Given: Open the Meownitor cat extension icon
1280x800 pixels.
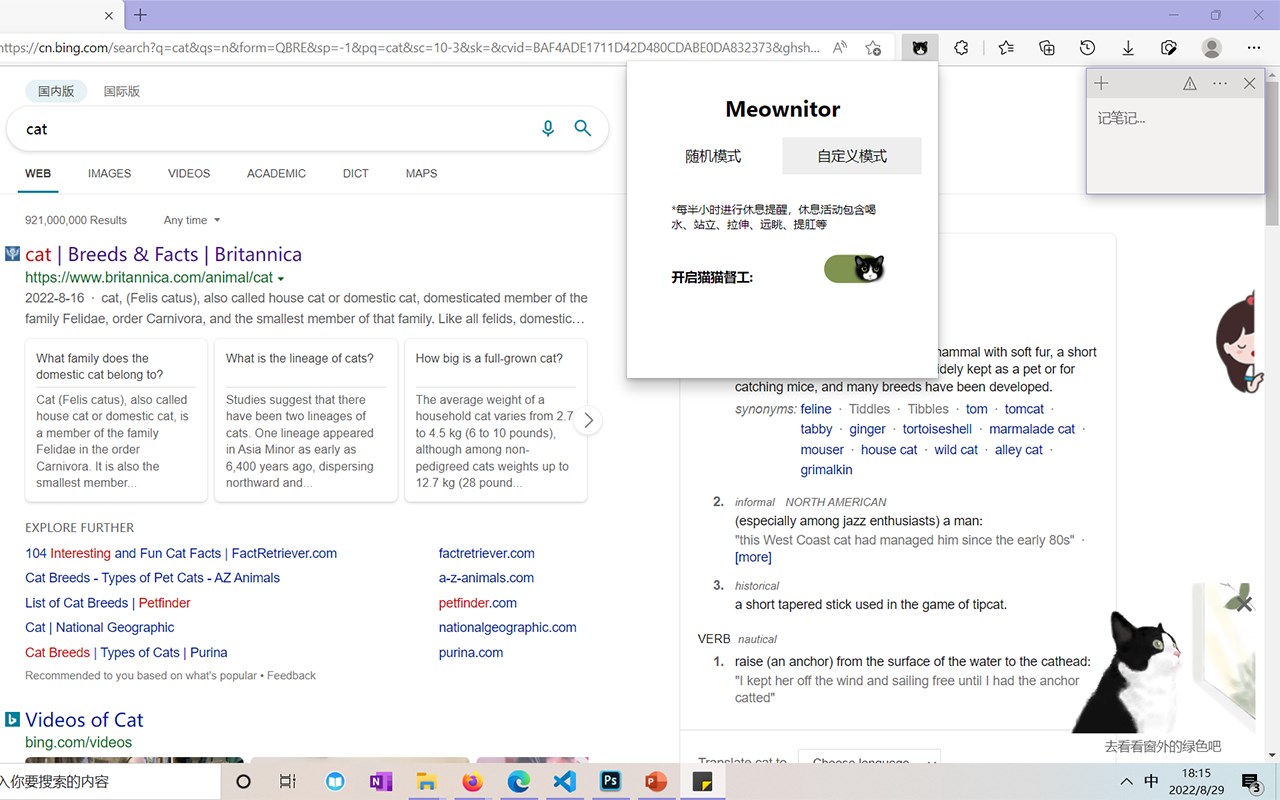Looking at the screenshot, I should (x=920, y=48).
